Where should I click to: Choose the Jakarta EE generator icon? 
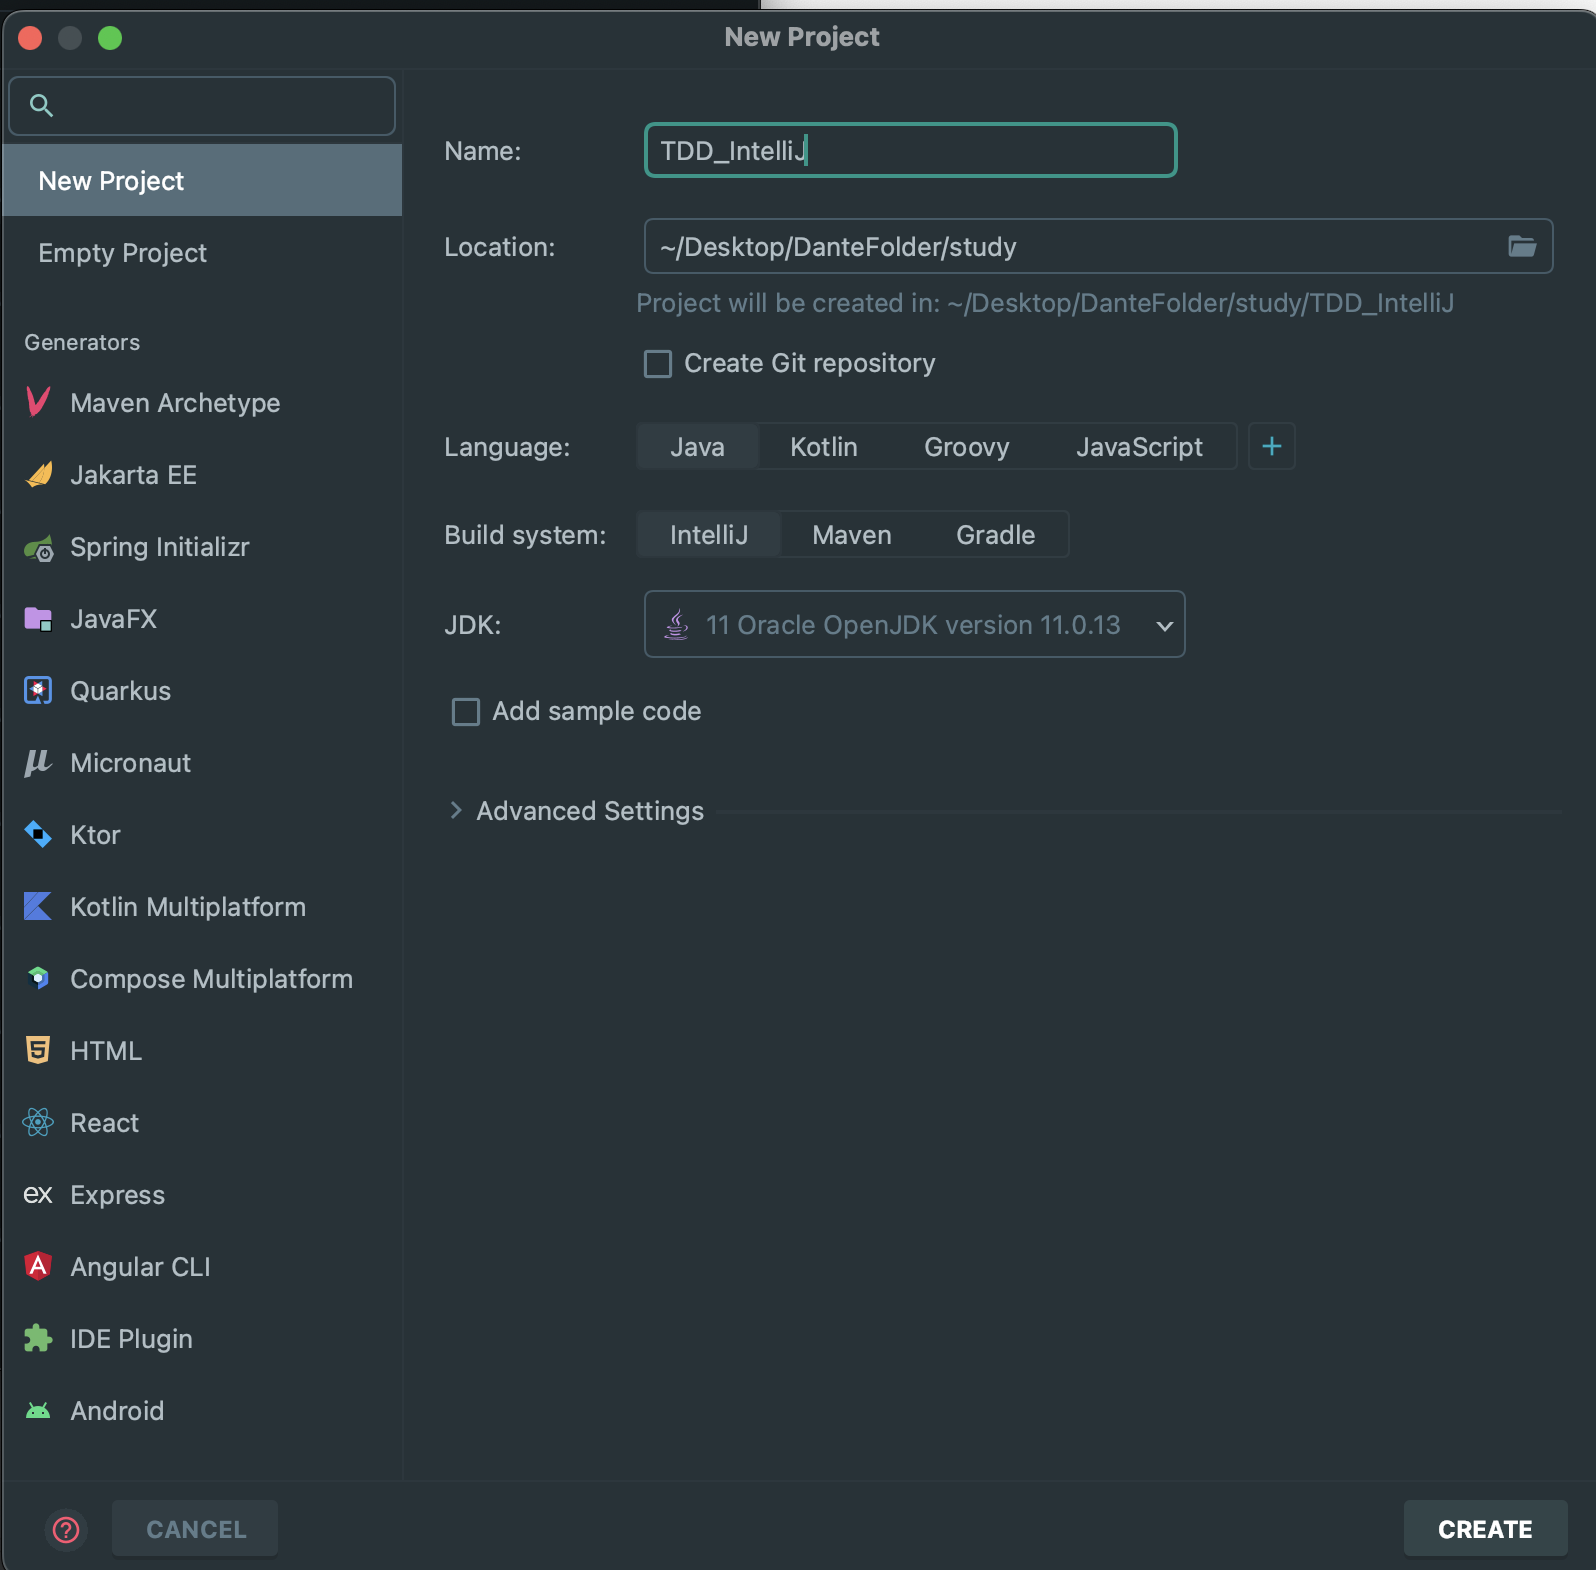click(38, 474)
